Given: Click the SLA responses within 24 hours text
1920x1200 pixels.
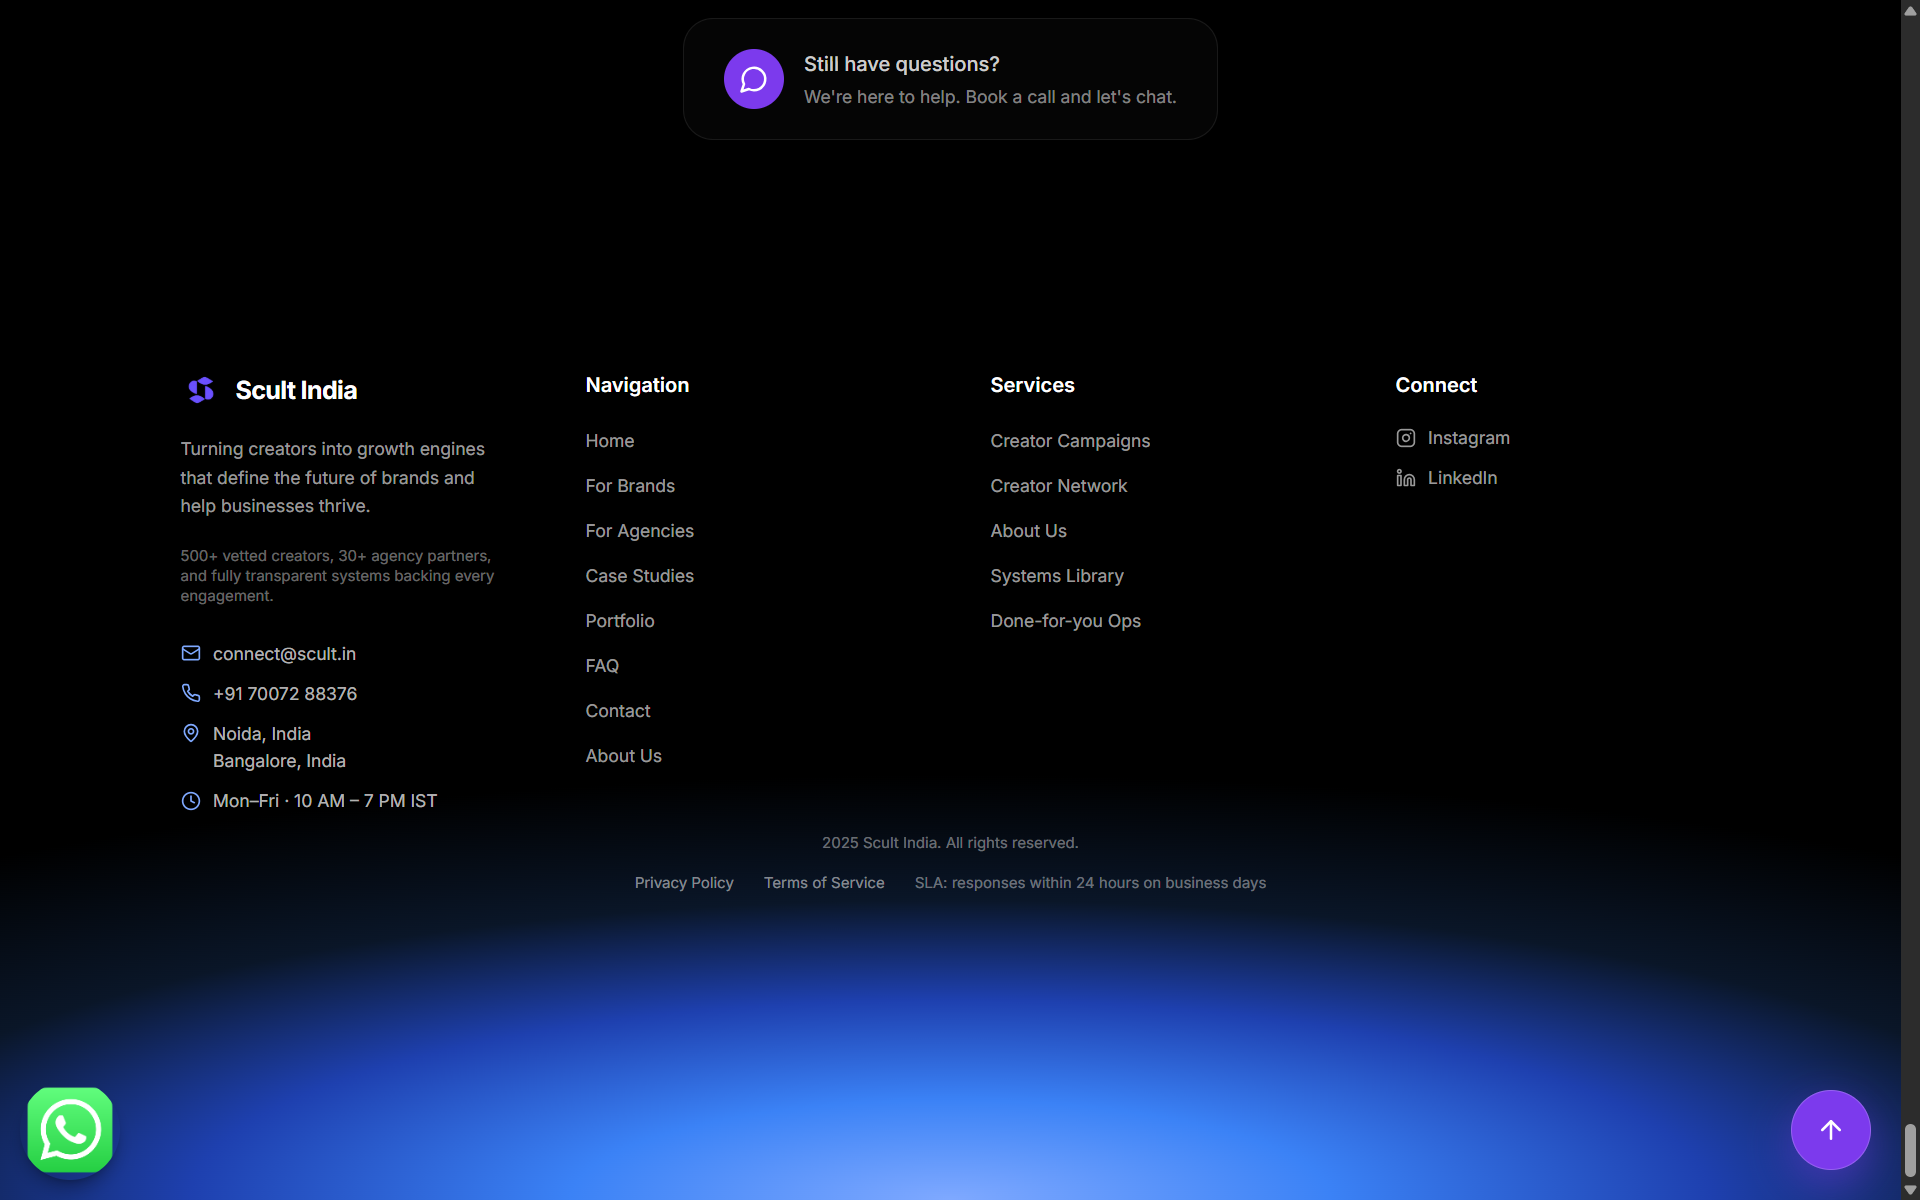Looking at the screenshot, I should pos(1090,883).
